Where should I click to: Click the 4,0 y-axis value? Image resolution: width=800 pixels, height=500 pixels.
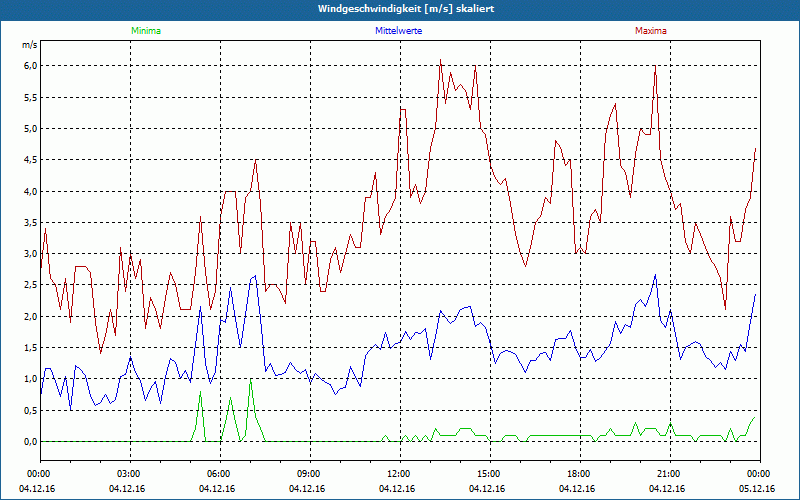tap(31, 191)
